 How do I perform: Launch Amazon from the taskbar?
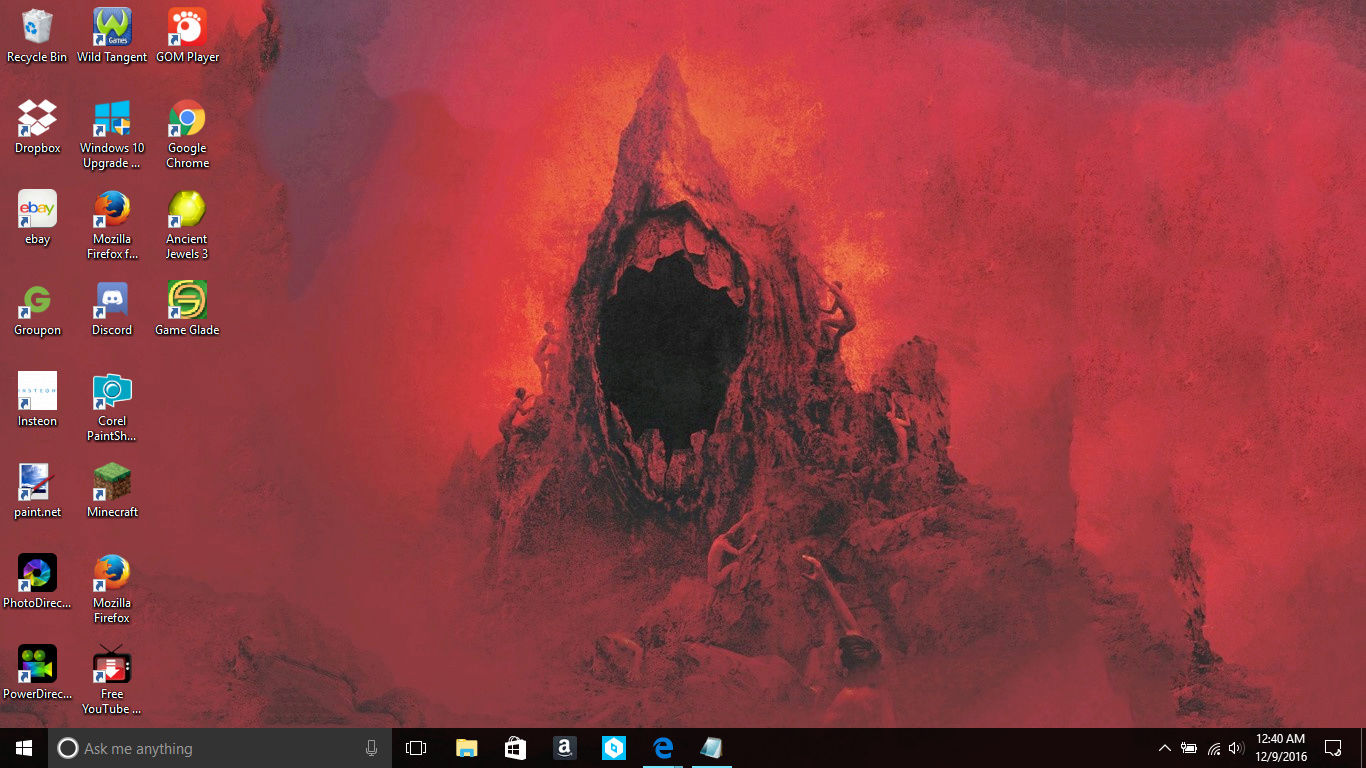click(x=564, y=748)
